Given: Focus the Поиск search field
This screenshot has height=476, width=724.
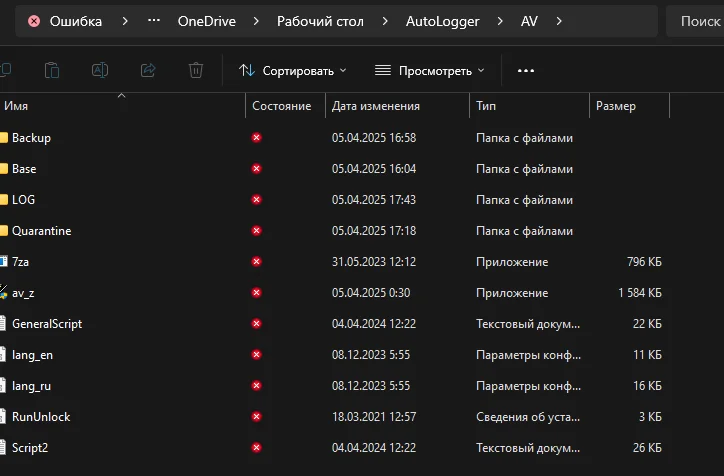Looking at the screenshot, I should point(695,21).
